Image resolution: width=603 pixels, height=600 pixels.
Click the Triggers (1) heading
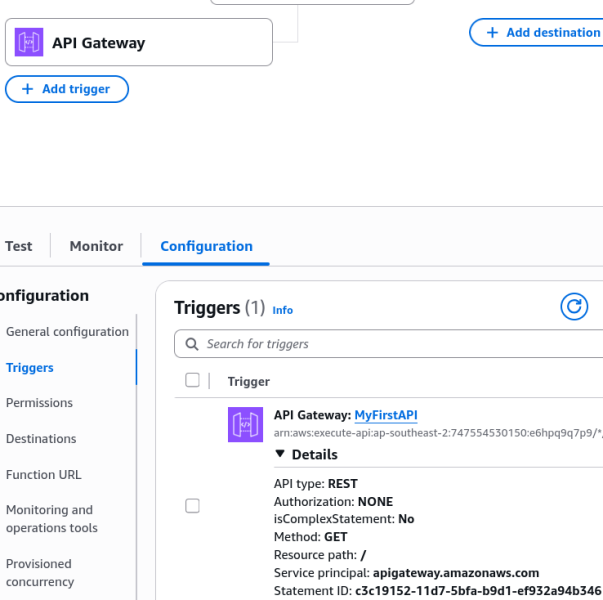click(220, 308)
